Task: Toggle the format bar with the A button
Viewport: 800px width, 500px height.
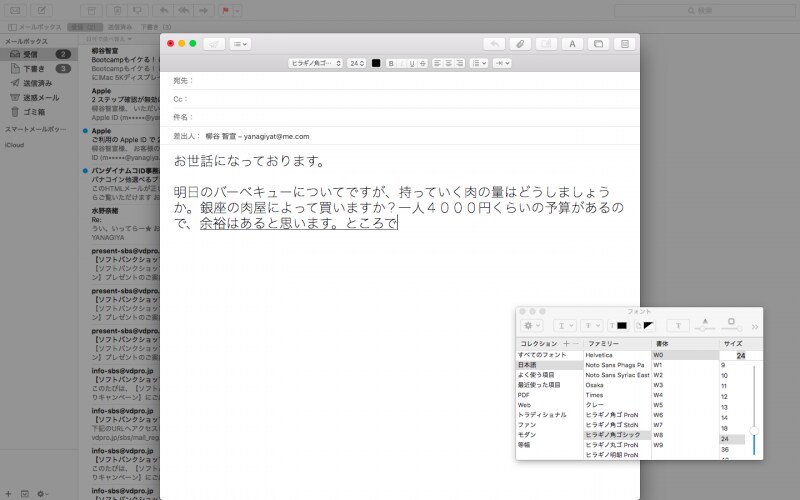Action: tap(572, 44)
